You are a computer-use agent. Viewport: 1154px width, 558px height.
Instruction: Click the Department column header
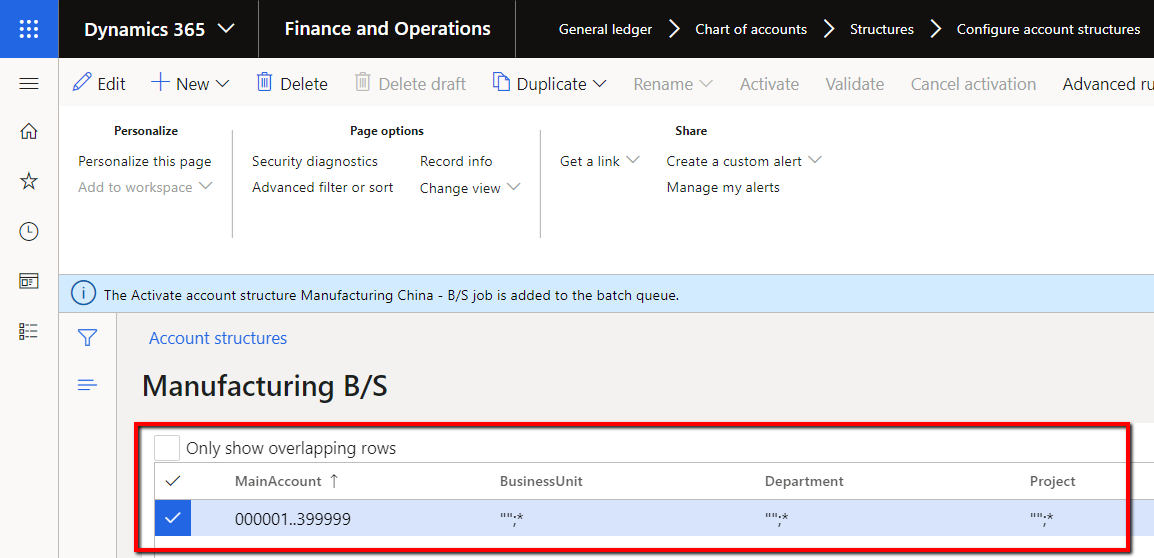(x=804, y=481)
